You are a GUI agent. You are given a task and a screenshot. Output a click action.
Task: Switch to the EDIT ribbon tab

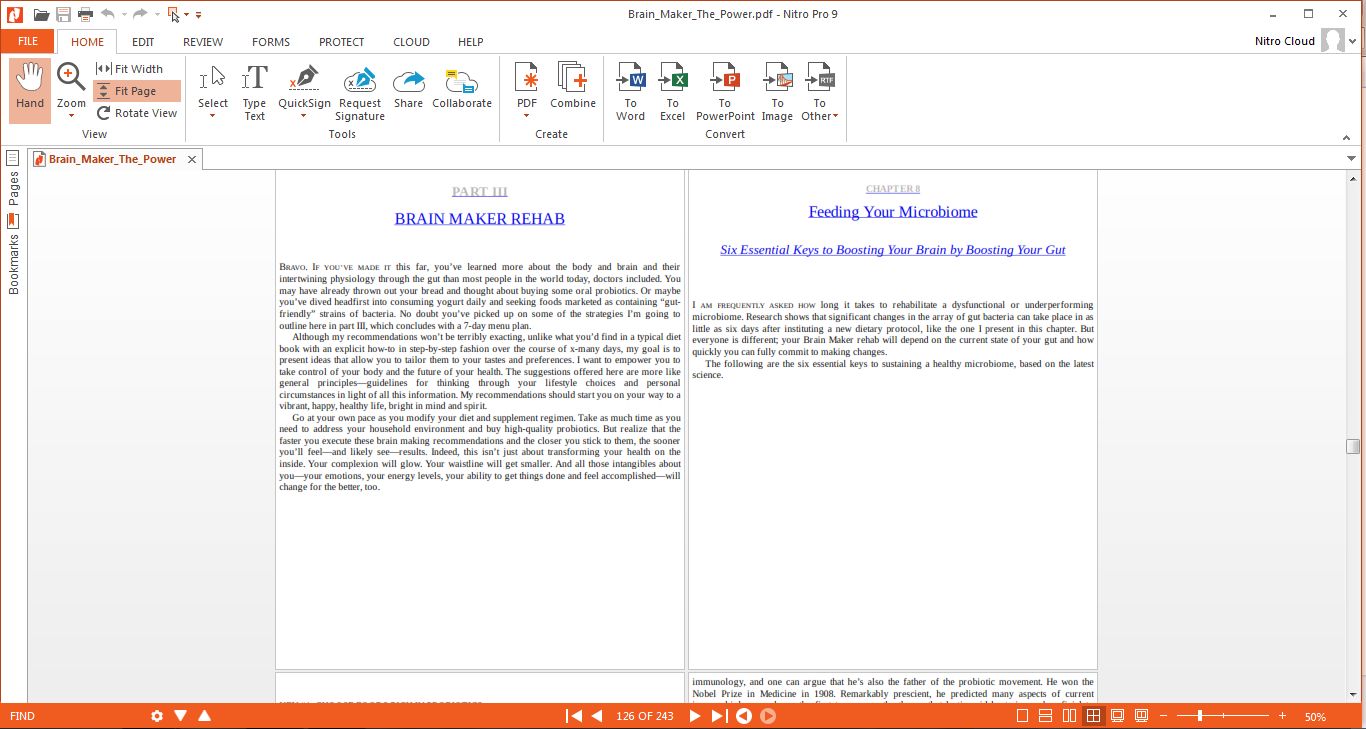[143, 42]
